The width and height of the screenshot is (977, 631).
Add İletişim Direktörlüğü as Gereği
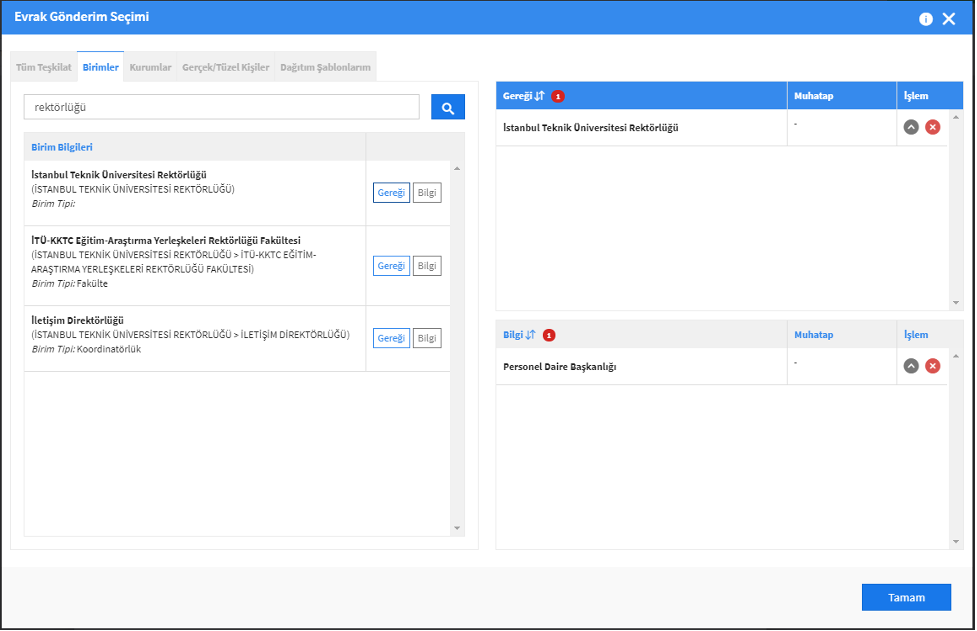pos(391,338)
